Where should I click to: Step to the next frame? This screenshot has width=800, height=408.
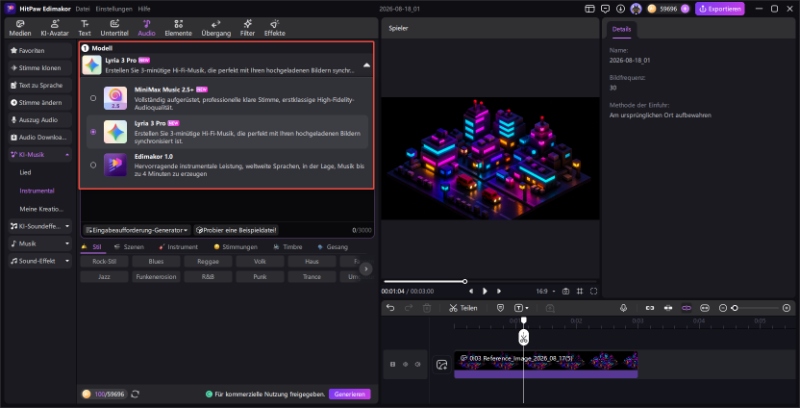[x=498, y=291]
